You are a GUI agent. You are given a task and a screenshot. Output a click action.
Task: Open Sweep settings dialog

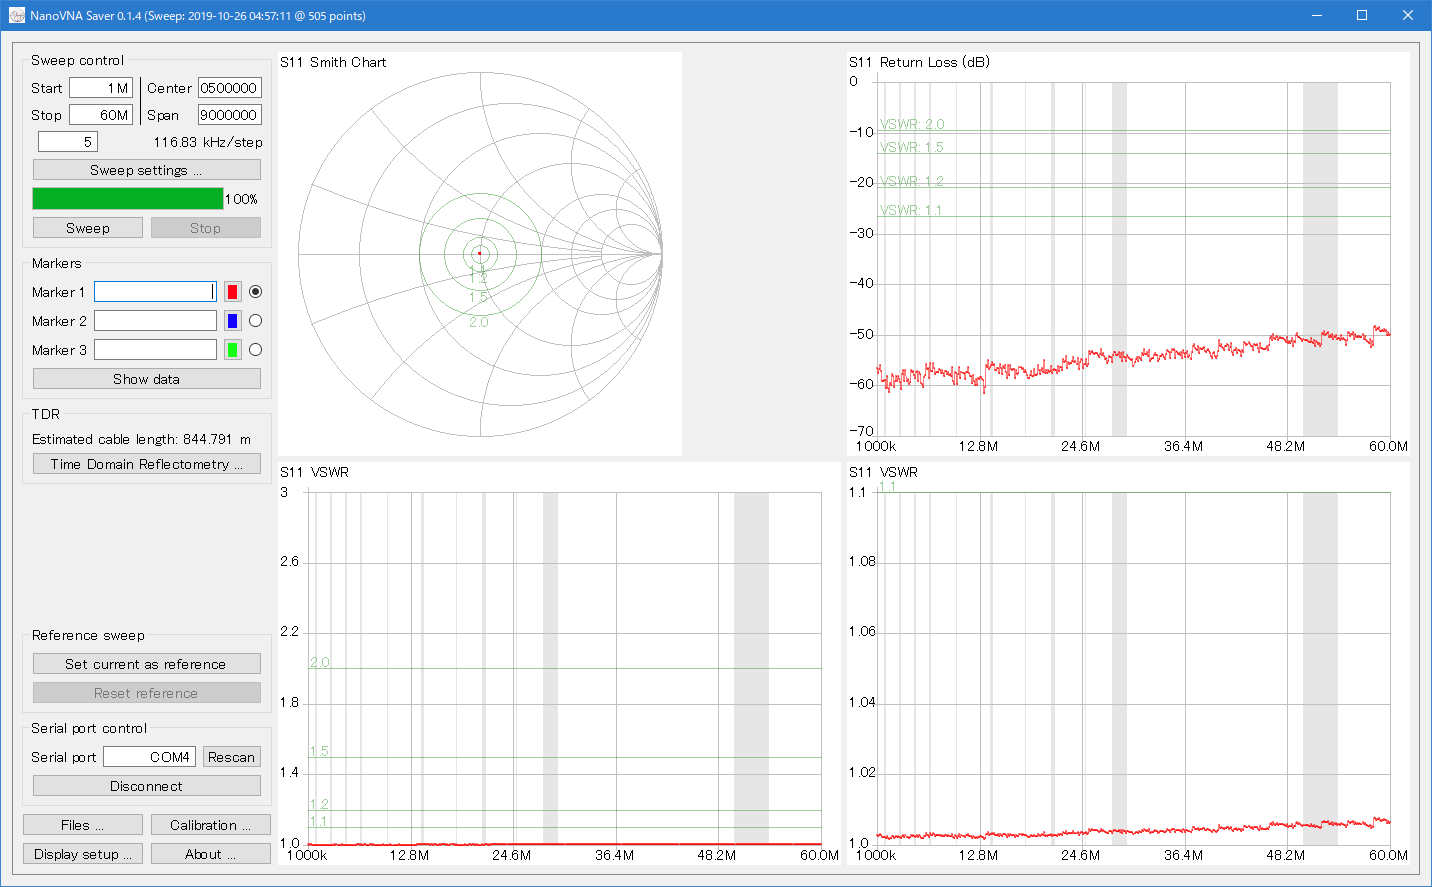[x=146, y=170]
